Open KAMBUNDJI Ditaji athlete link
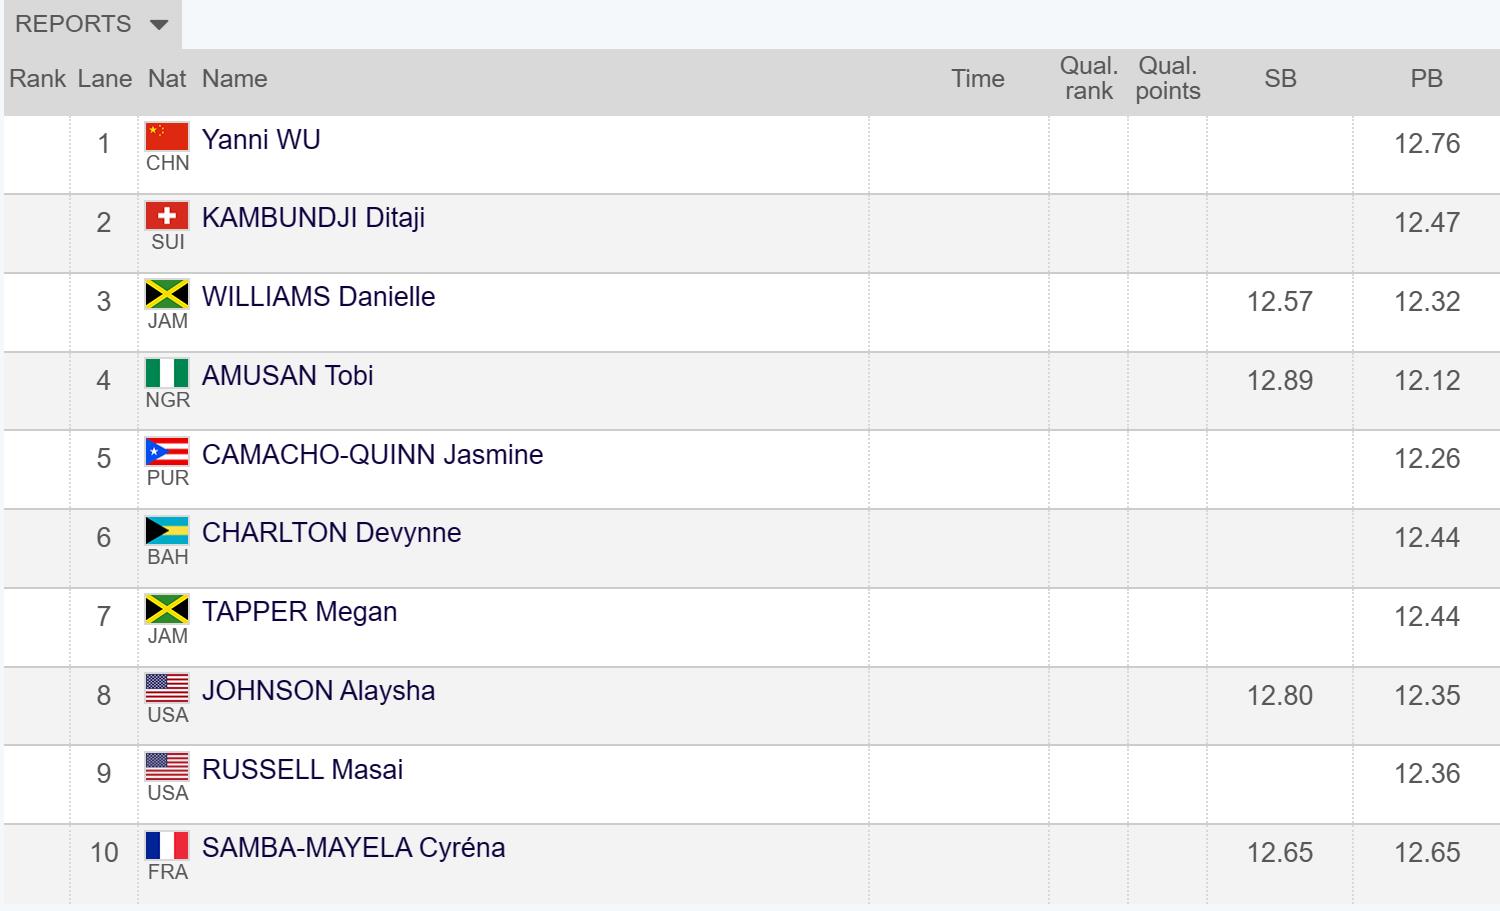 click(x=313, y=218)
